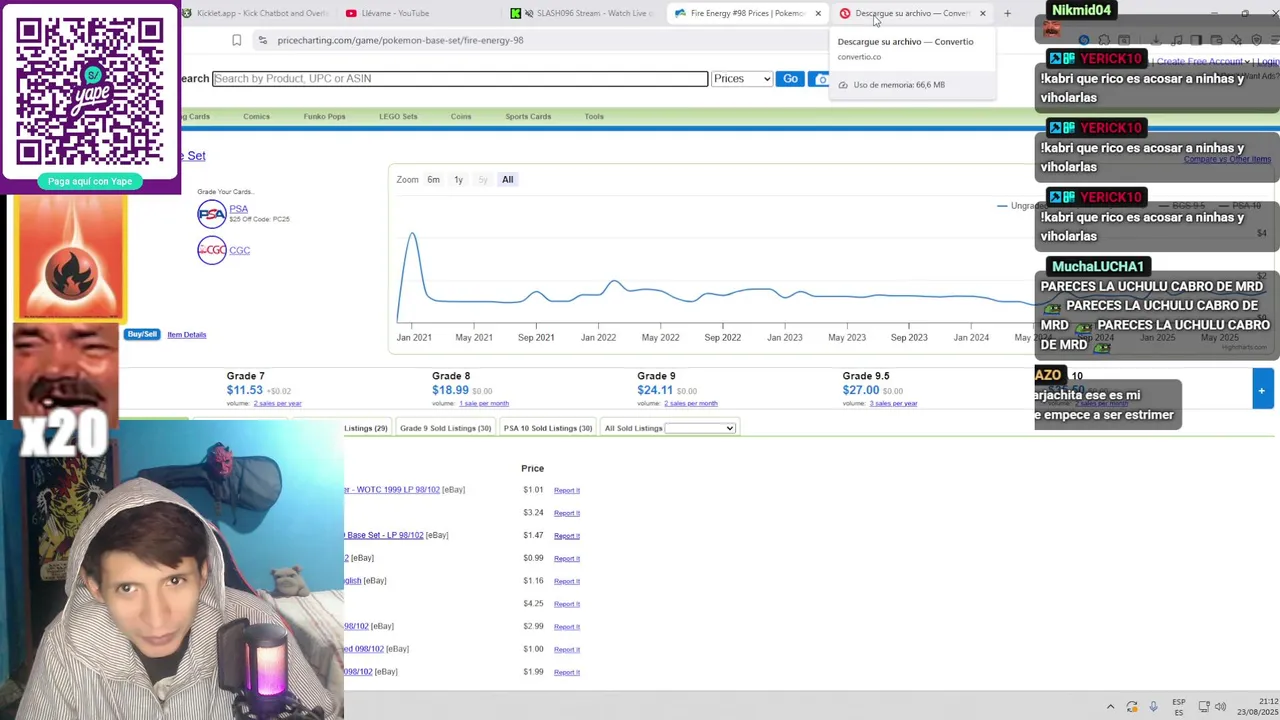
Task: Click the bookmark icon beside the address bar
Action: pyautogui.click(x=237, y=40)
